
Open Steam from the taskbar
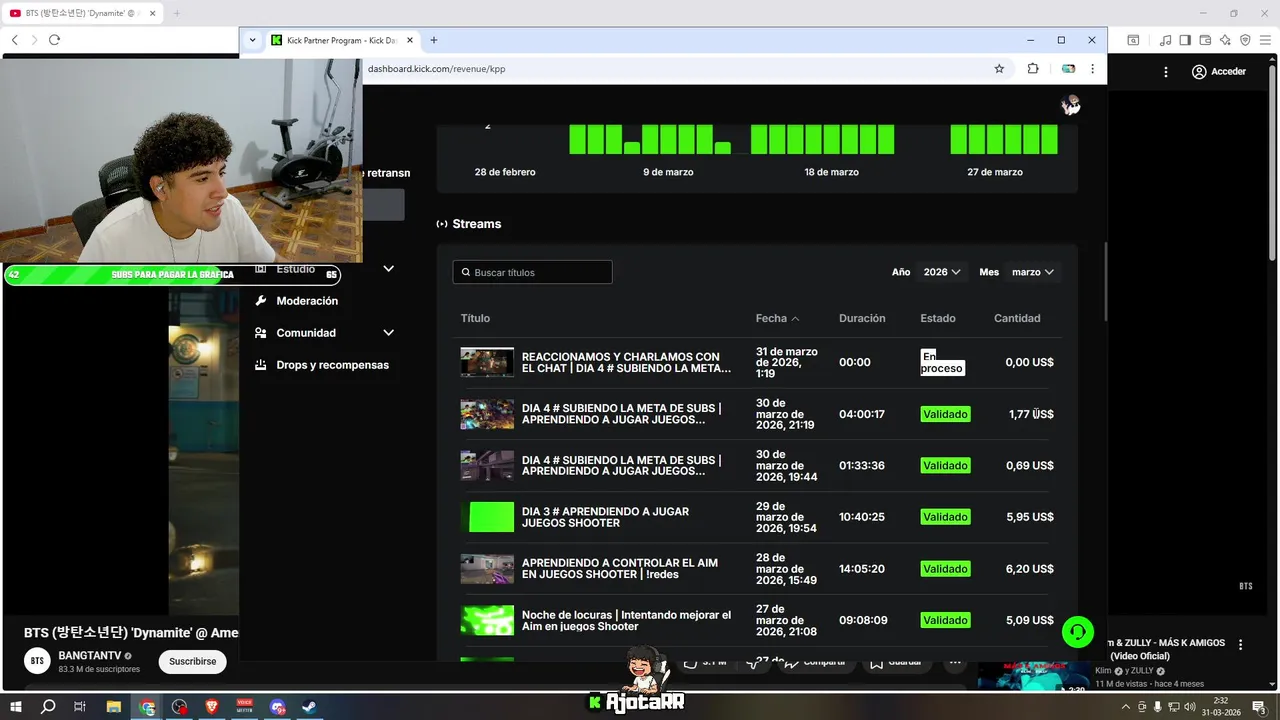pos(310,707)
